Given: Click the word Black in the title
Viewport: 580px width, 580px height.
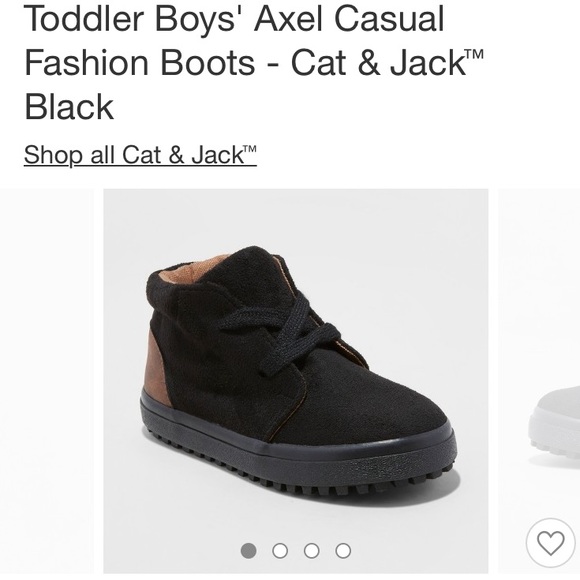Looking at the screenshot, I should (x=69, y=107).
